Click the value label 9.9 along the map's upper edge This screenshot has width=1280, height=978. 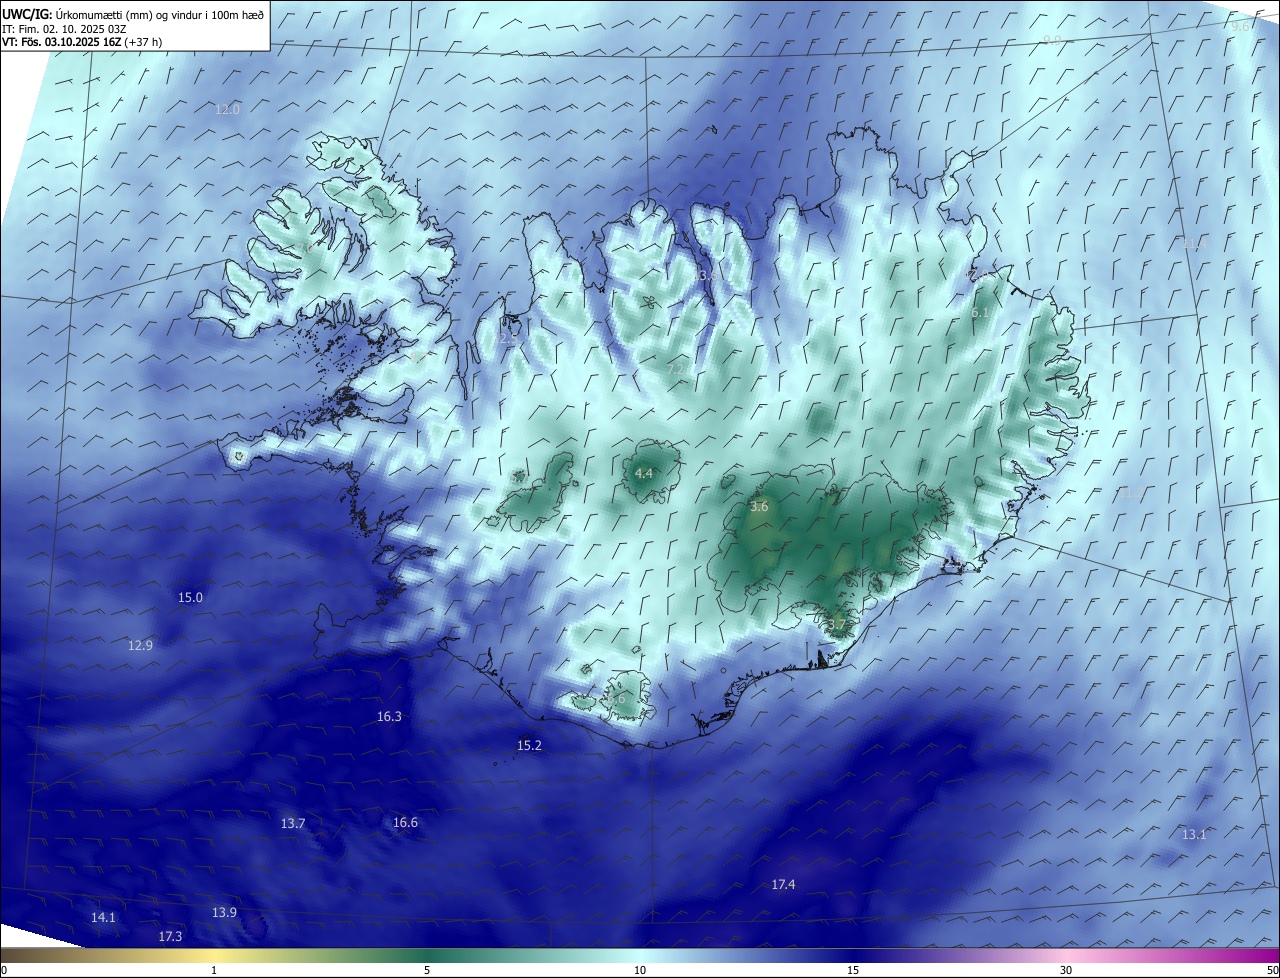pos(1052,40)
